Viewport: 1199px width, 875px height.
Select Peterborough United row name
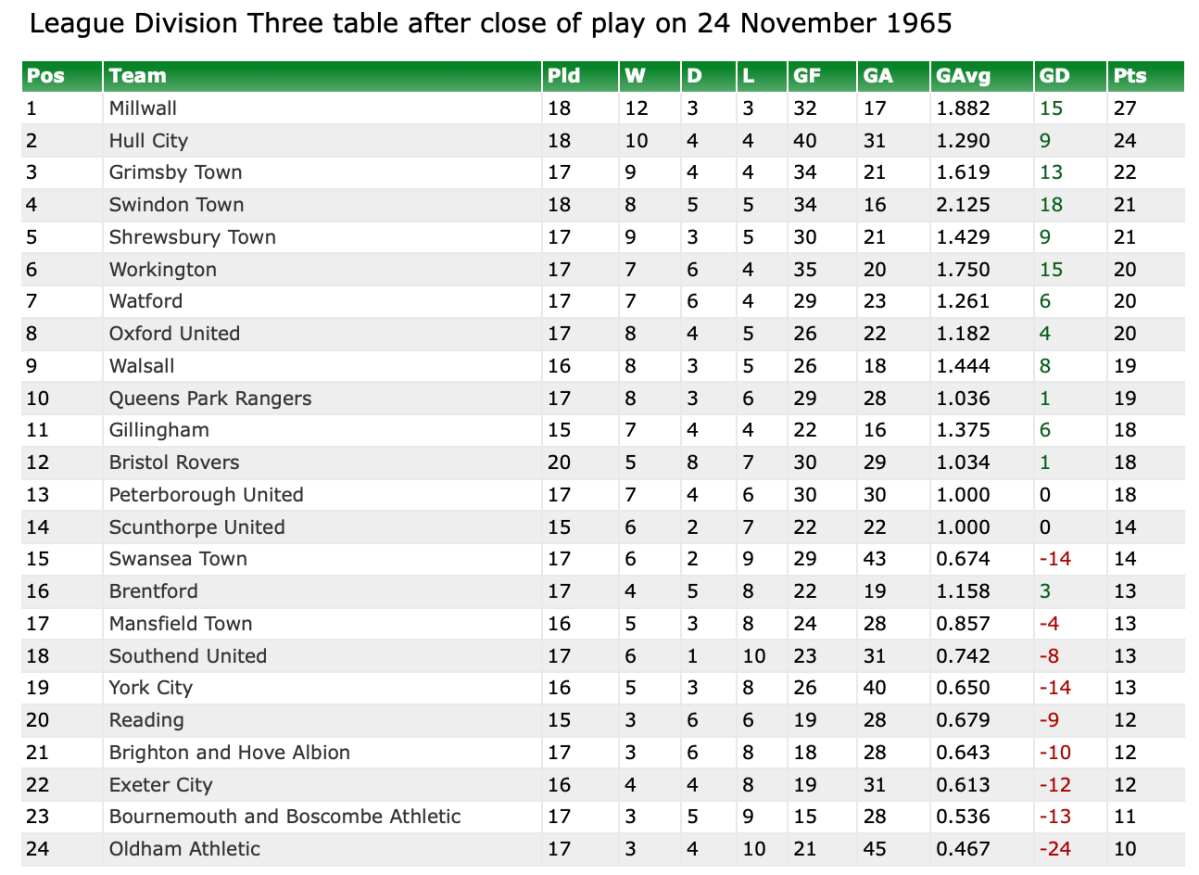(x=206, y=495)
